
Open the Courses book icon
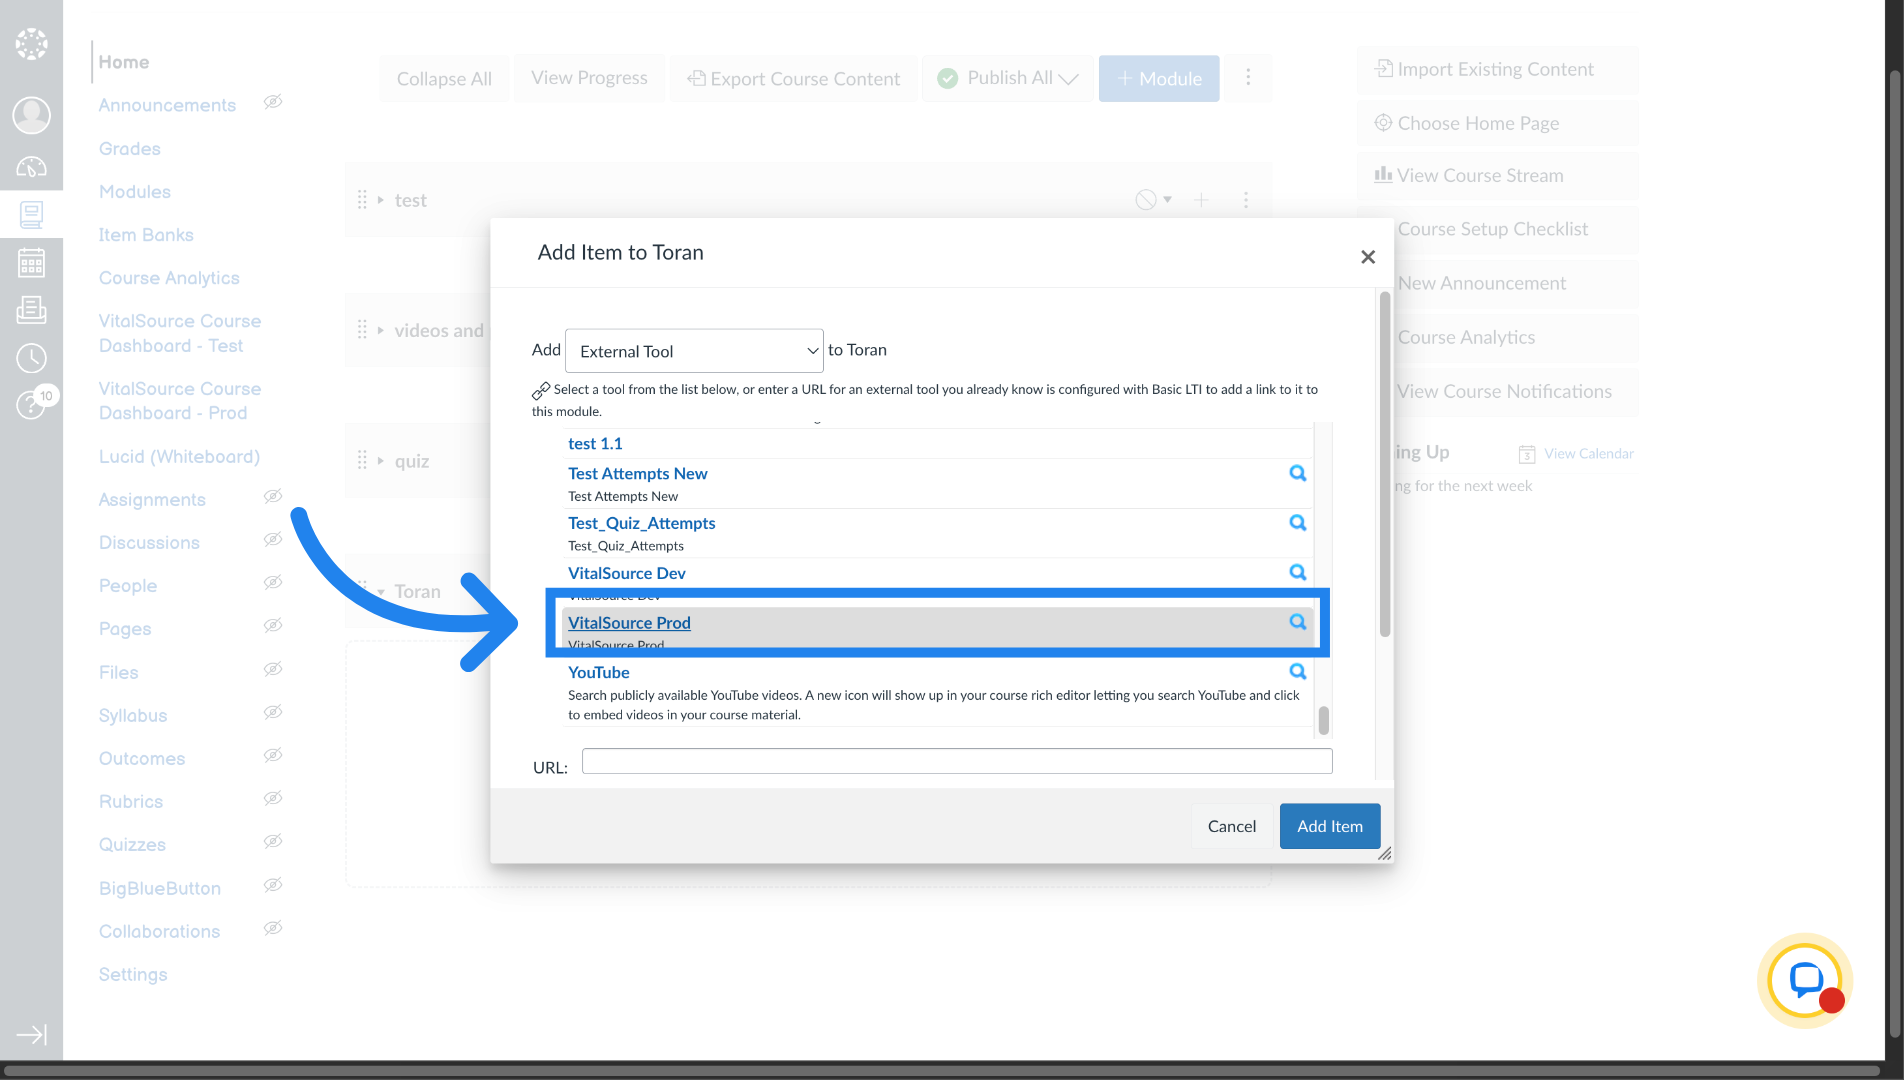[31, 214]
